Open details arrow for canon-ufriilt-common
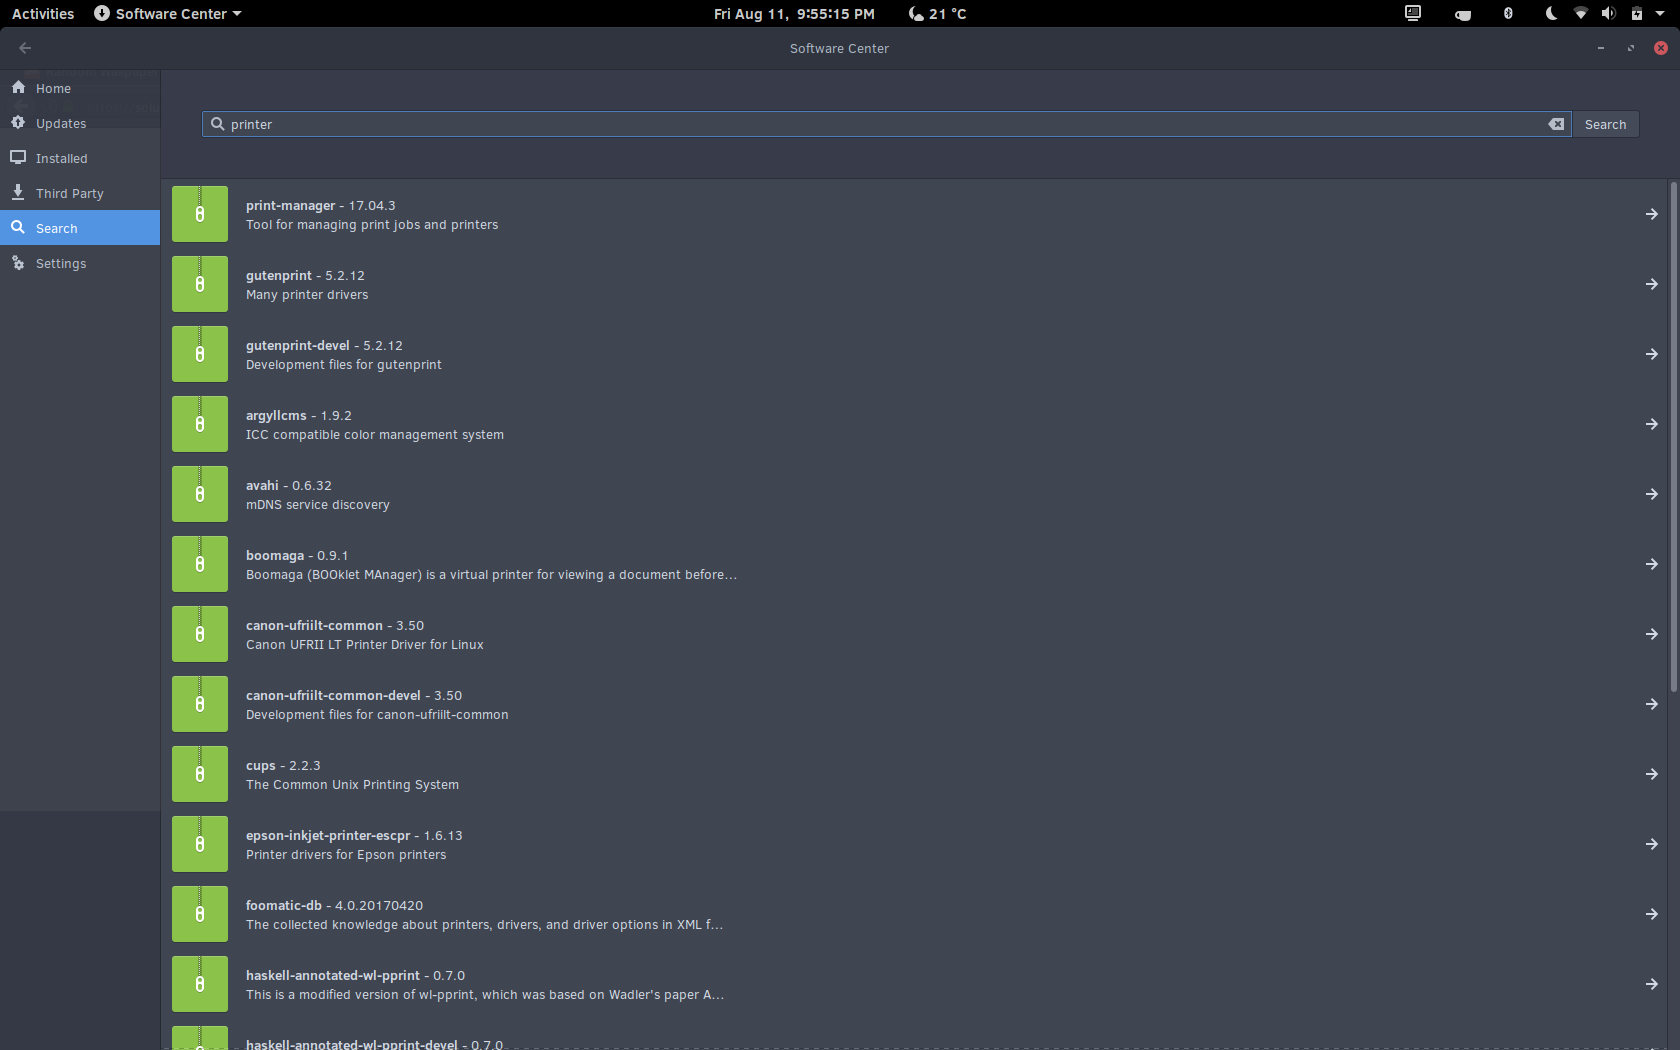This screenshot has height=1050, width=1680. tap(1651, 634)
